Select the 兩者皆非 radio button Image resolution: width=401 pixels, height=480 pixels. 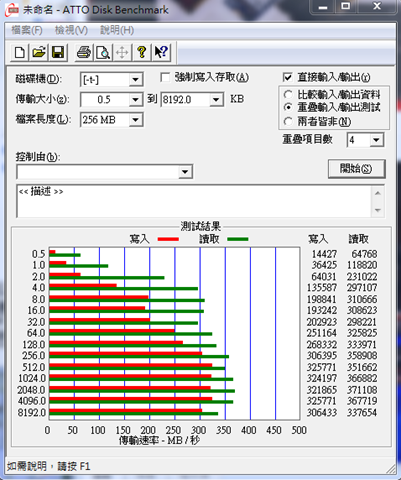288,121
